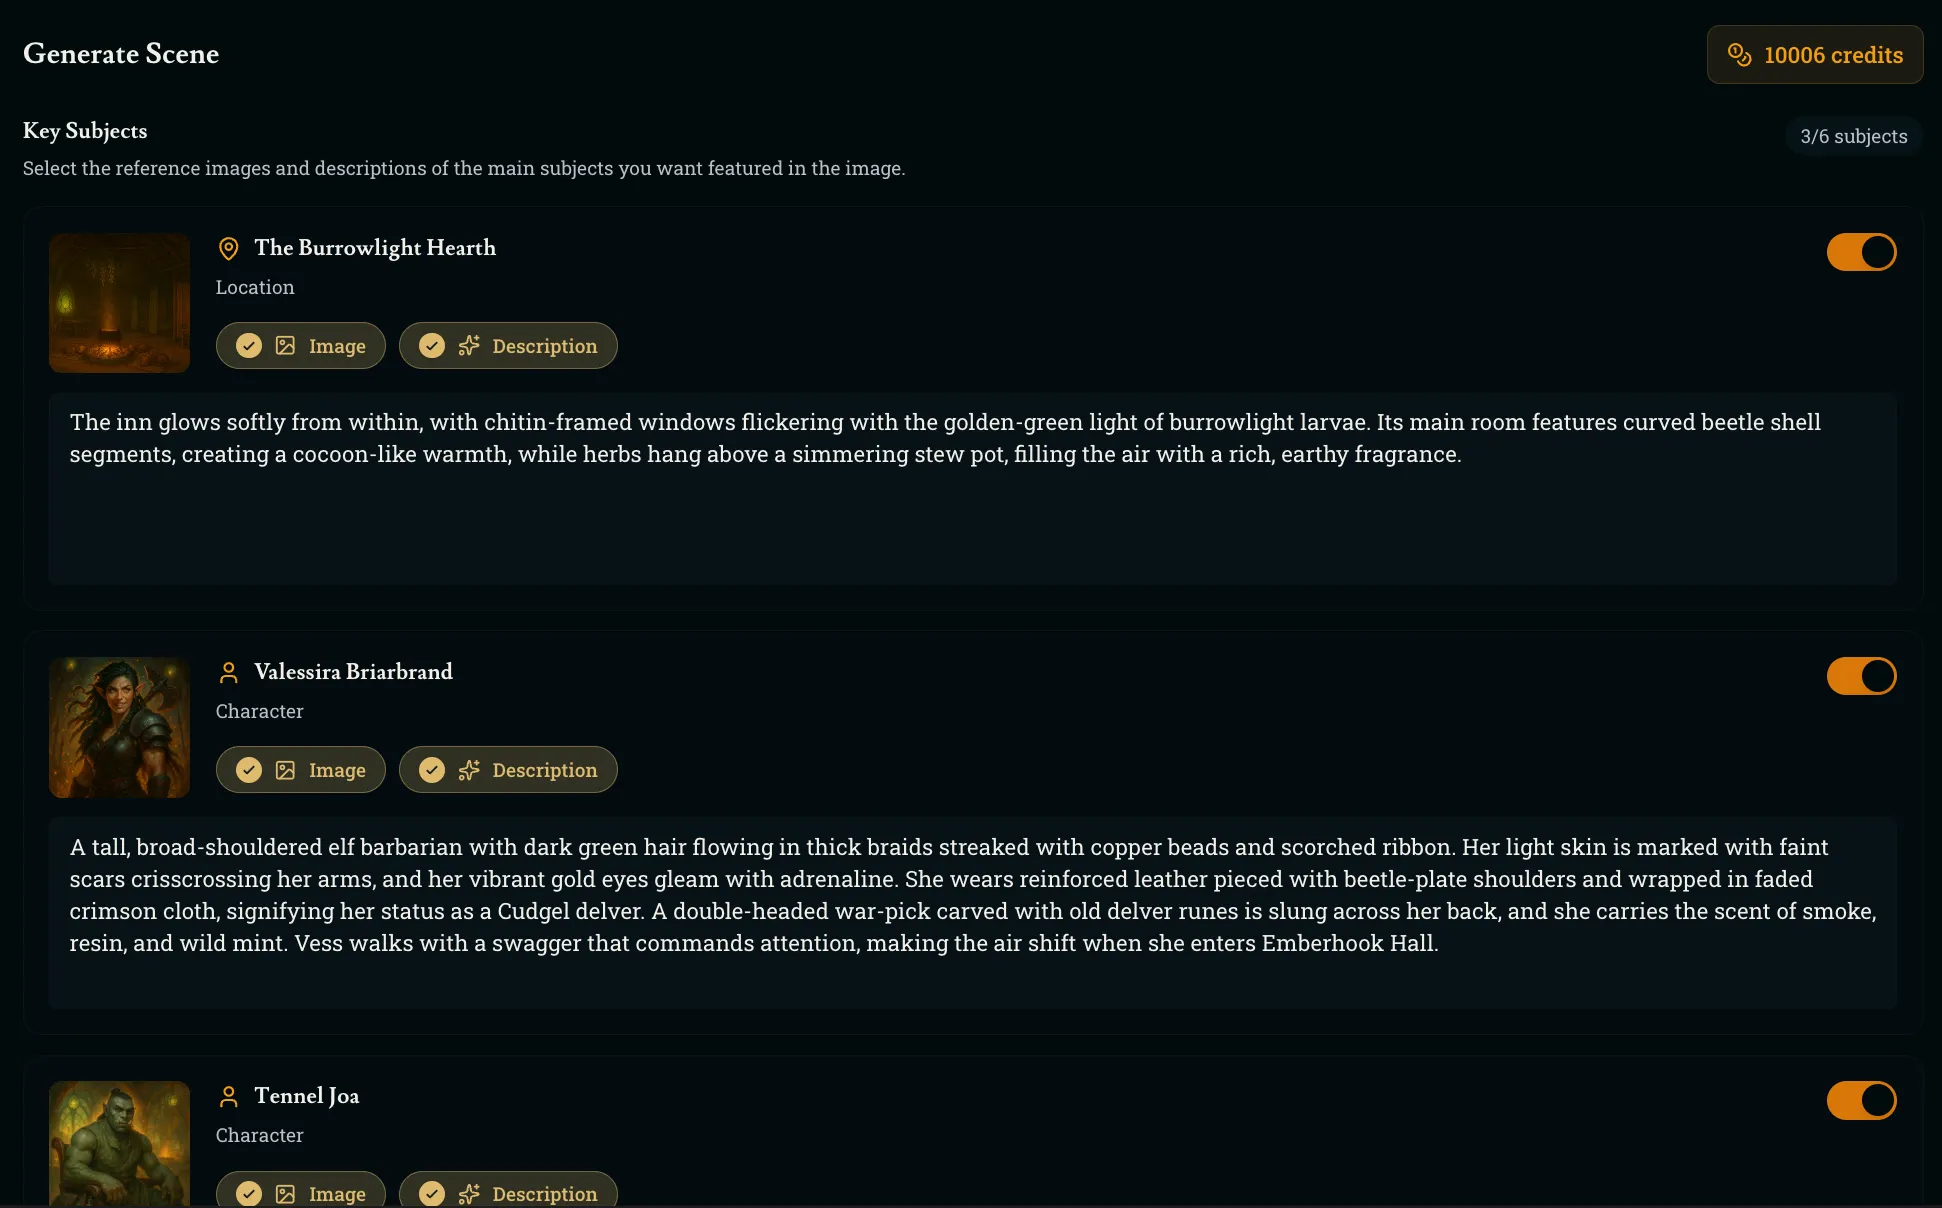Deselect the Image chip for Tennel Joa
This screenshot has height=1208, width=1942.
[x=300, y=1192]
